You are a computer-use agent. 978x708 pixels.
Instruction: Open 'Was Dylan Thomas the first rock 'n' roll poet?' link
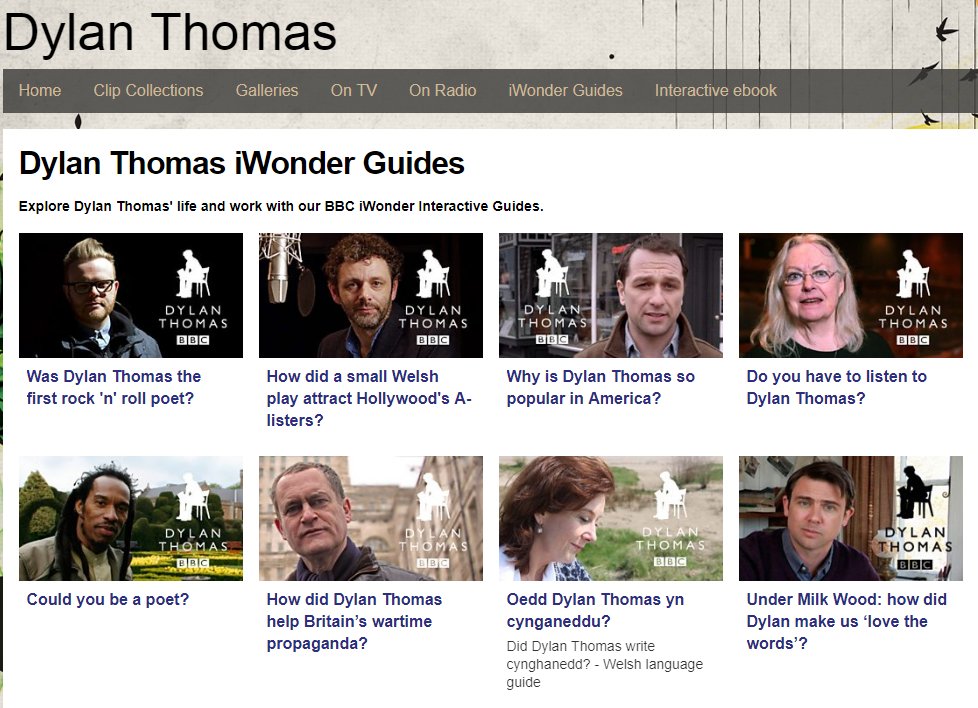pos(114,387)
